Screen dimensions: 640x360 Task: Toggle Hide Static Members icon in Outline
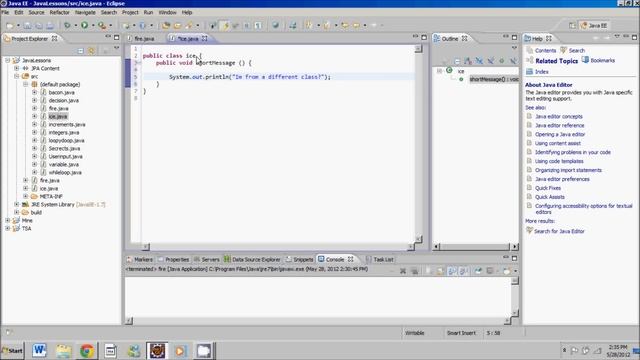(491, 61)
